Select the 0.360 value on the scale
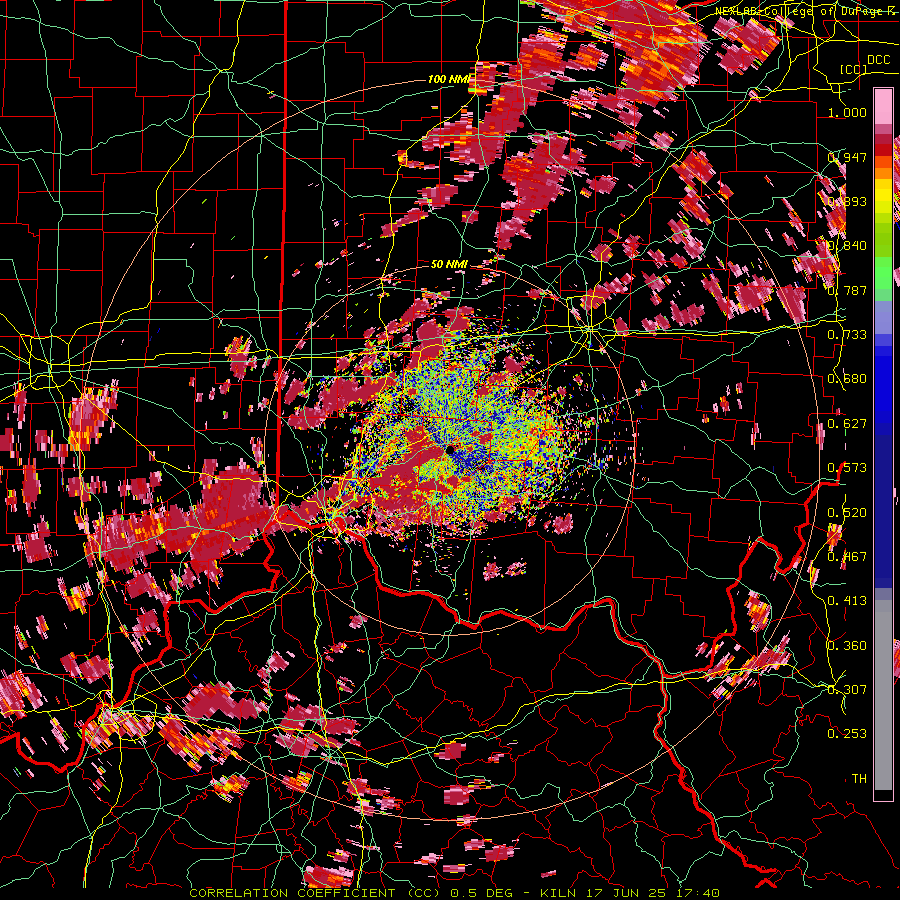Image resolution: width=900 pixels, height=900 pixels. click(x=847, y=646)
